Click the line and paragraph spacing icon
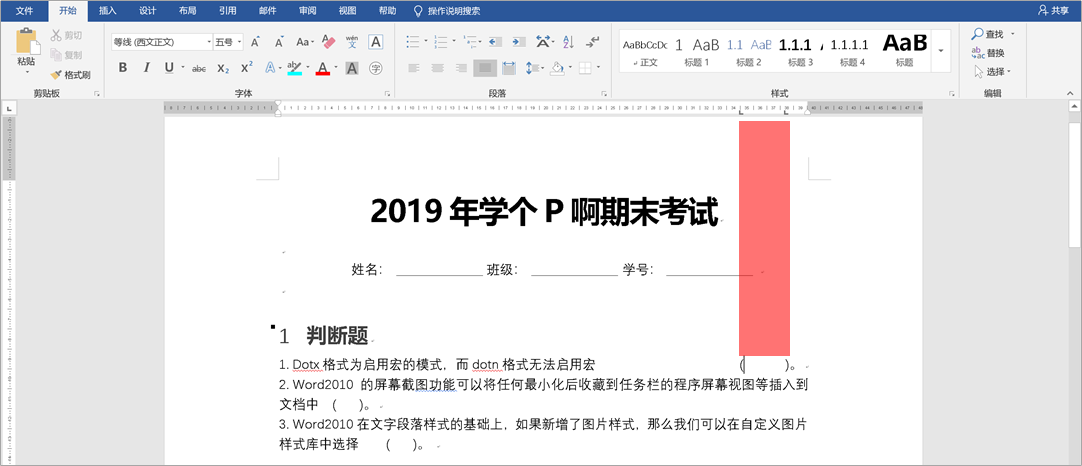 [531, 68]
